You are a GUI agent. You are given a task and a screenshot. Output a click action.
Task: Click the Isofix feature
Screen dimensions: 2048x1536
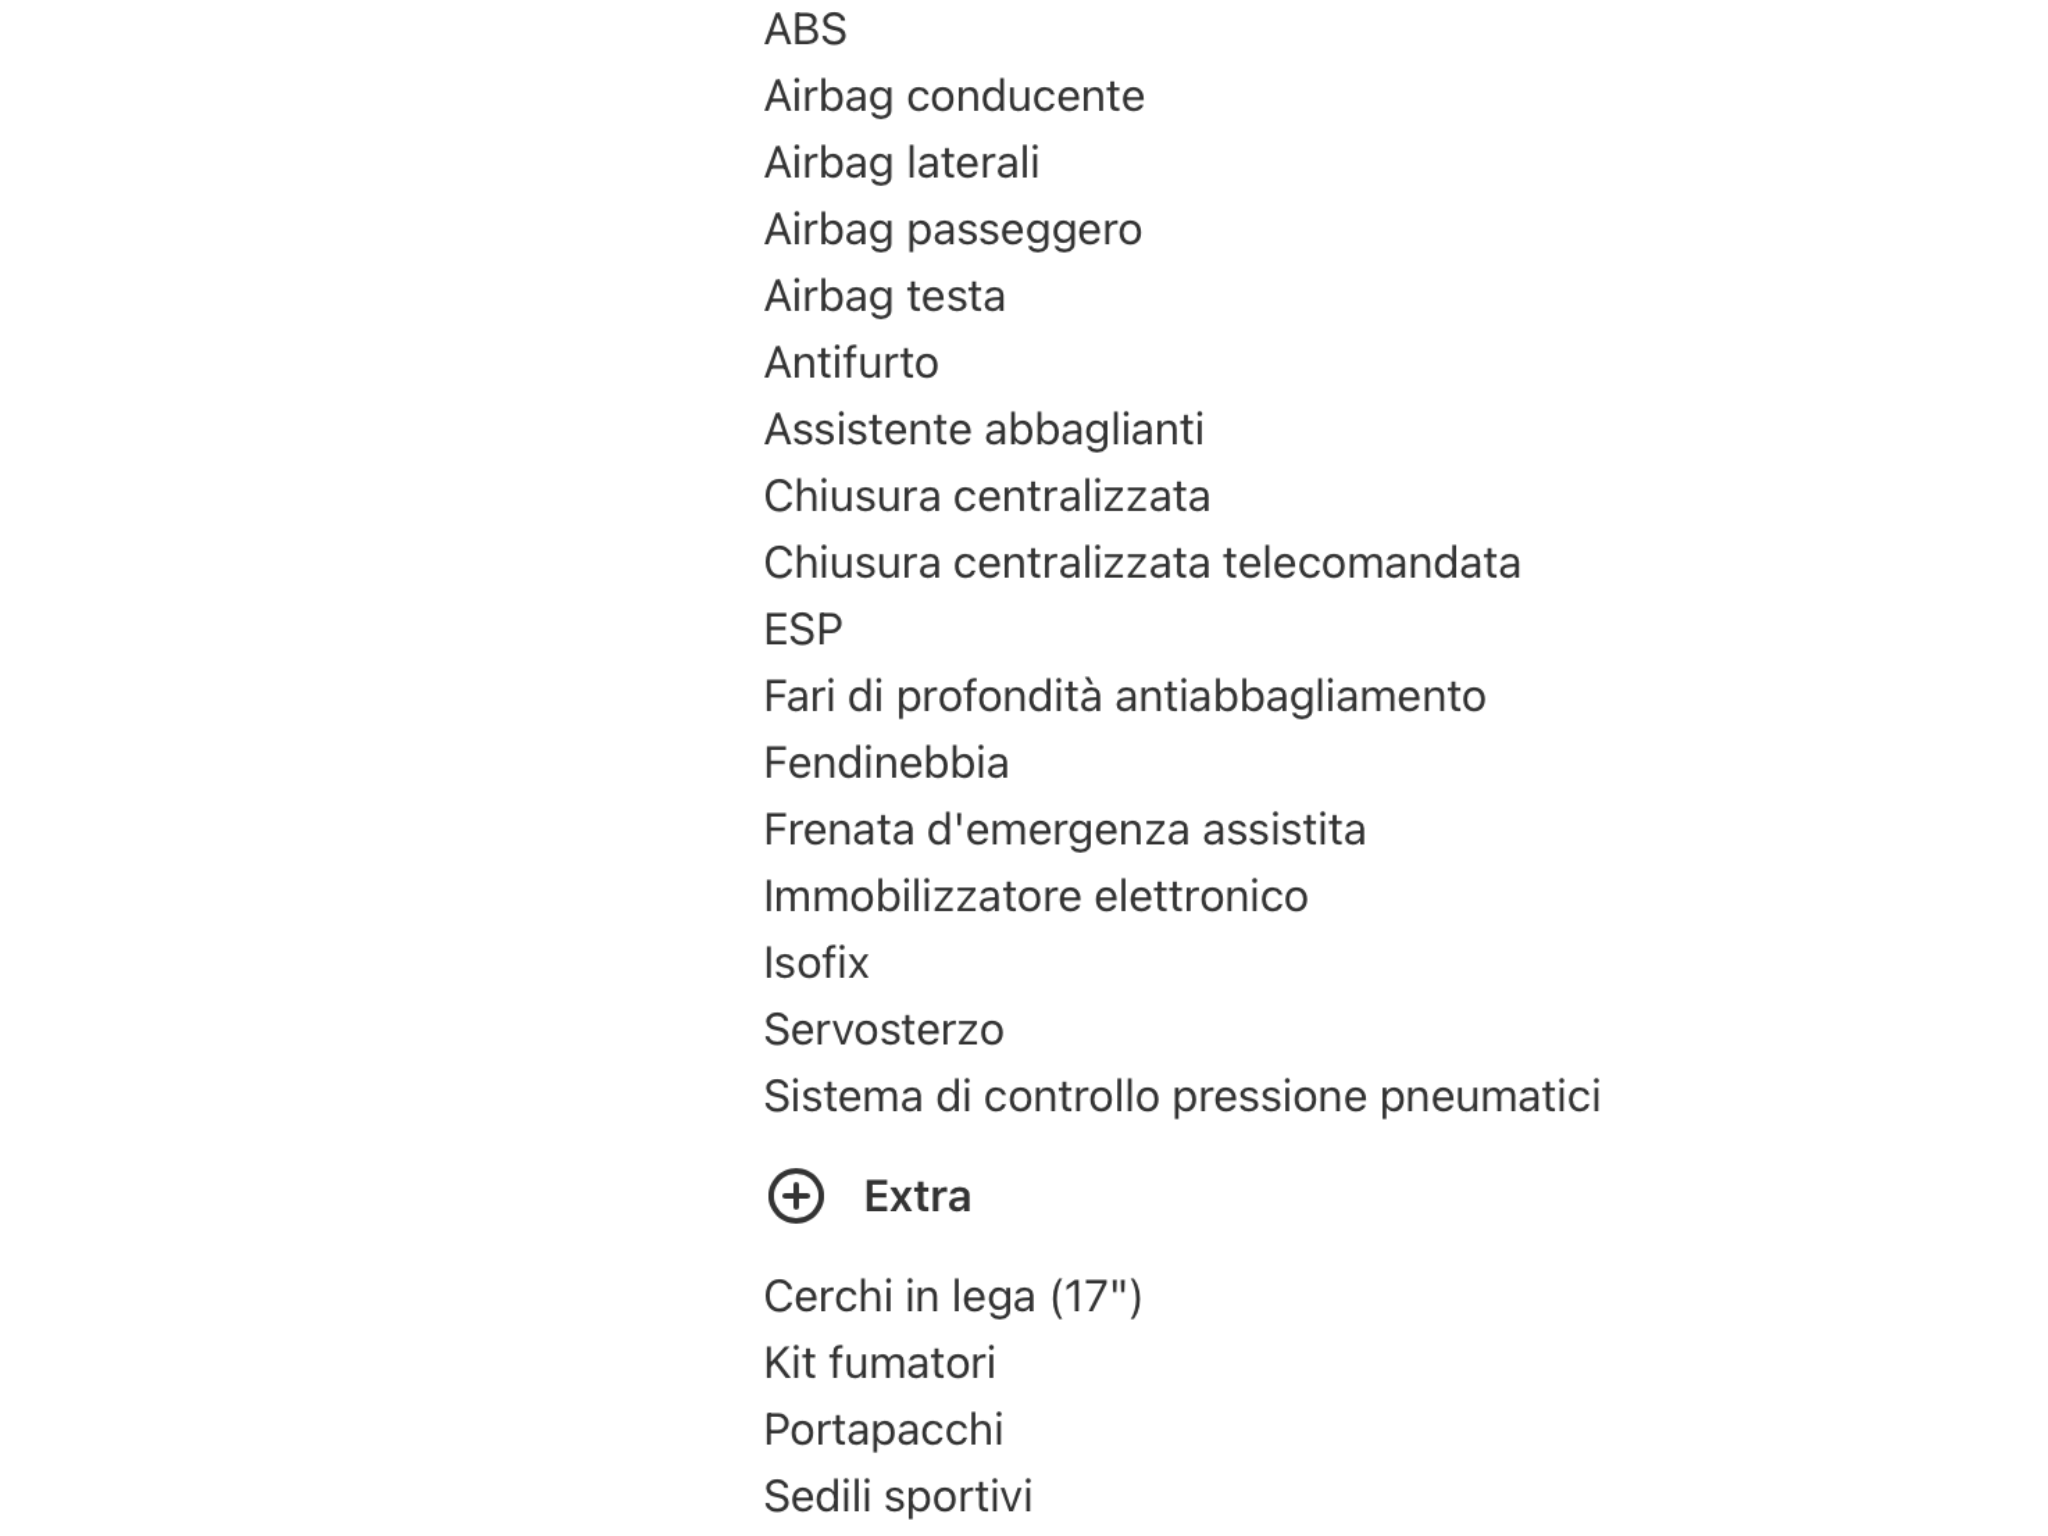click(816, 963)
